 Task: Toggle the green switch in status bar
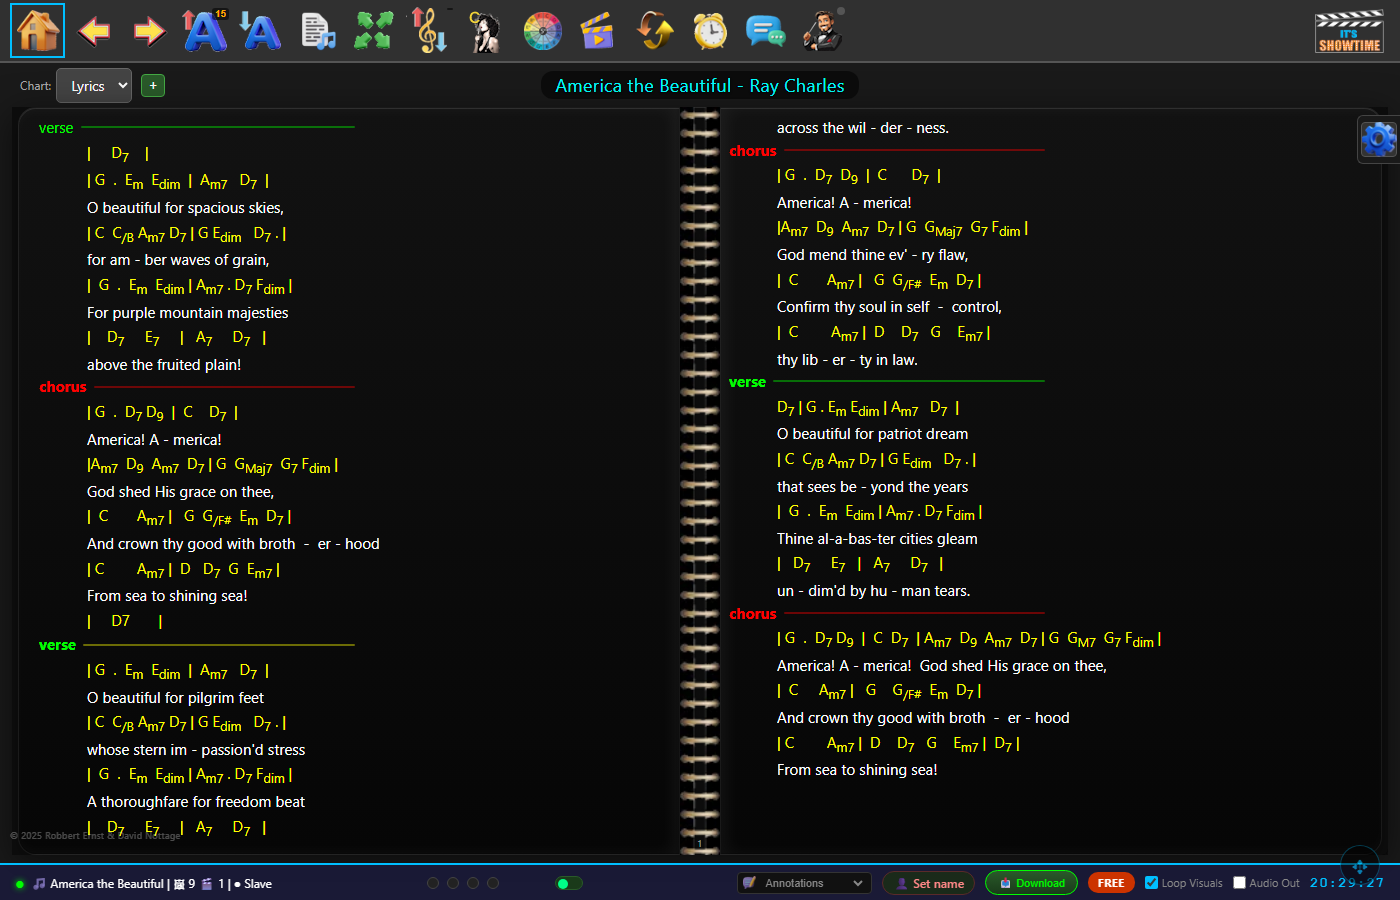569,883
